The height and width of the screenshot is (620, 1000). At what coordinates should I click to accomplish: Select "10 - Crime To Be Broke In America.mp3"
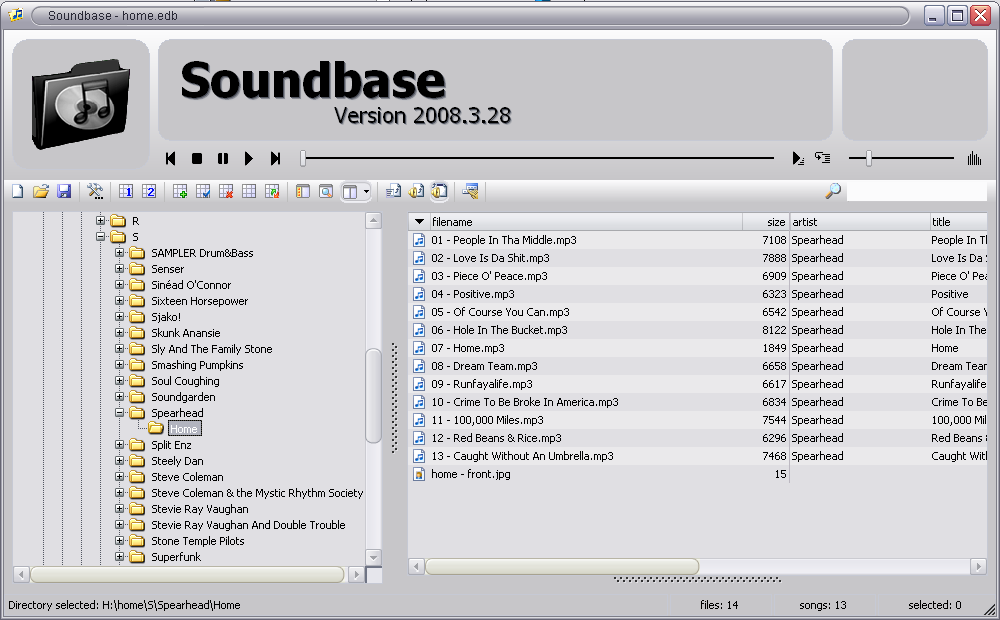coord(525,402)
